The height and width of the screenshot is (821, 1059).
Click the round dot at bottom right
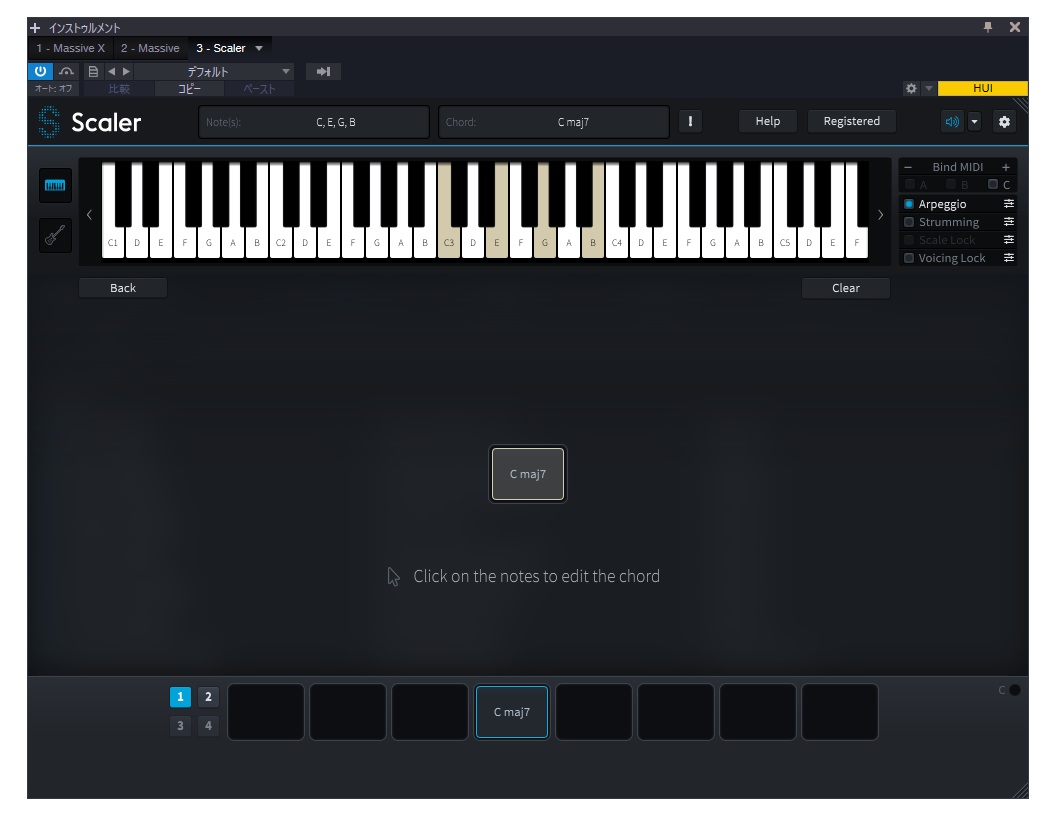[x=1014, y=690]
